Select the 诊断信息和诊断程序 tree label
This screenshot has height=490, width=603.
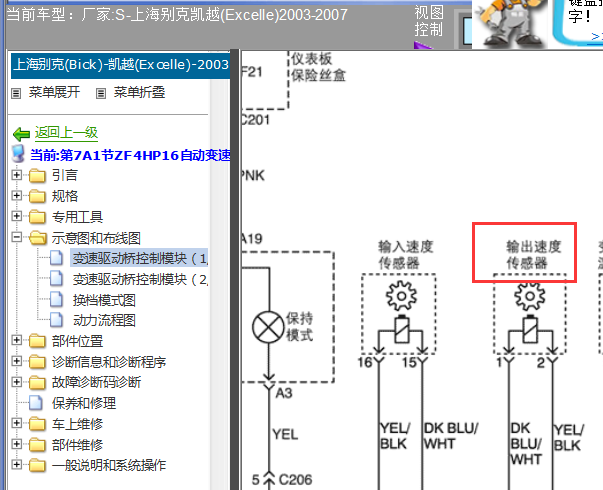tap(109, 362)
